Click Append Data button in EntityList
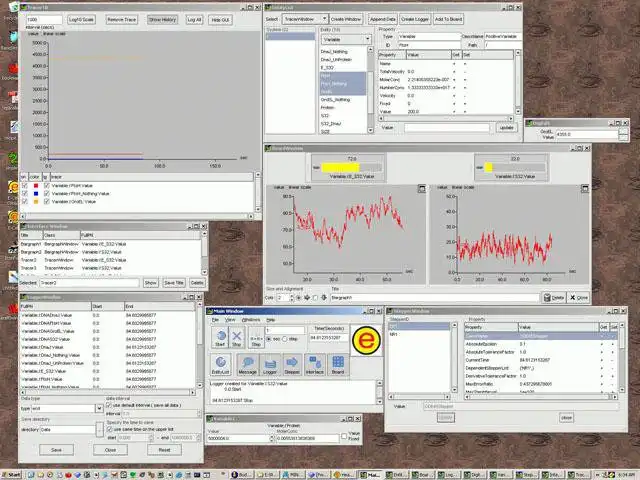This screenshot has height=480, width=640. coord(382,19)
